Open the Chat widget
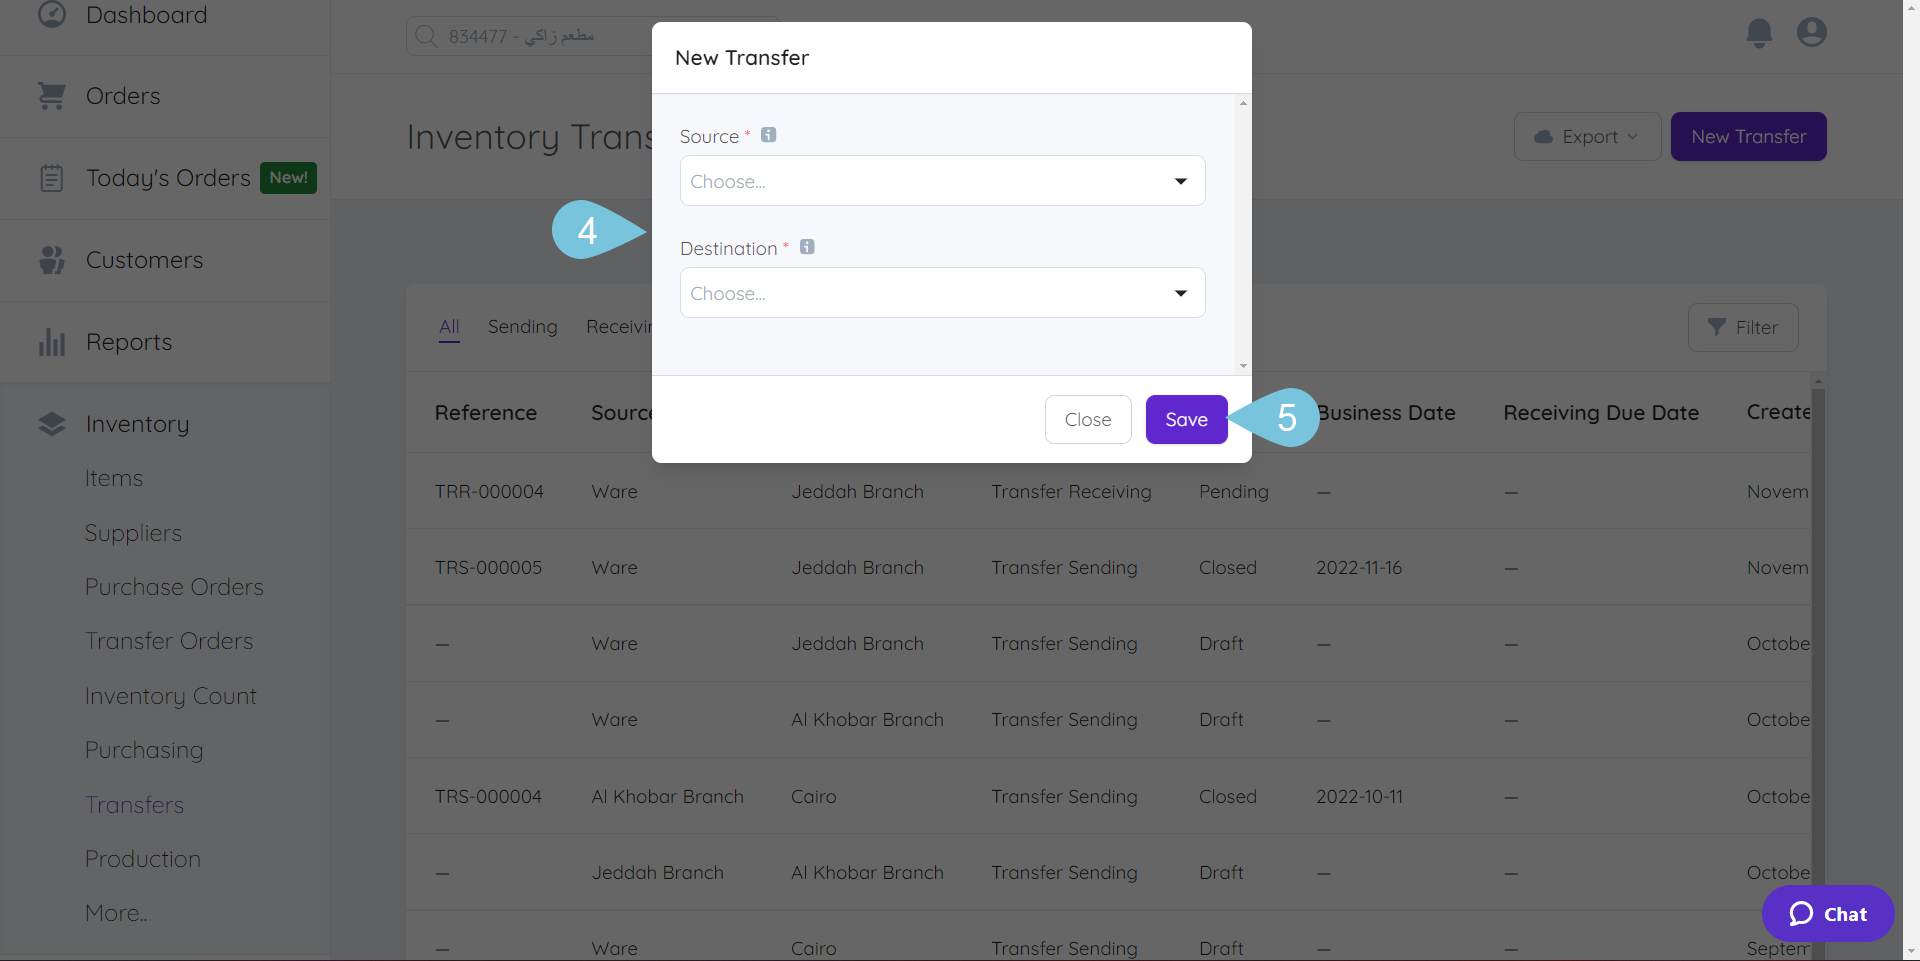This screenshot has height=961, width=1920. pyautogui.click(x=1827, y=913)
